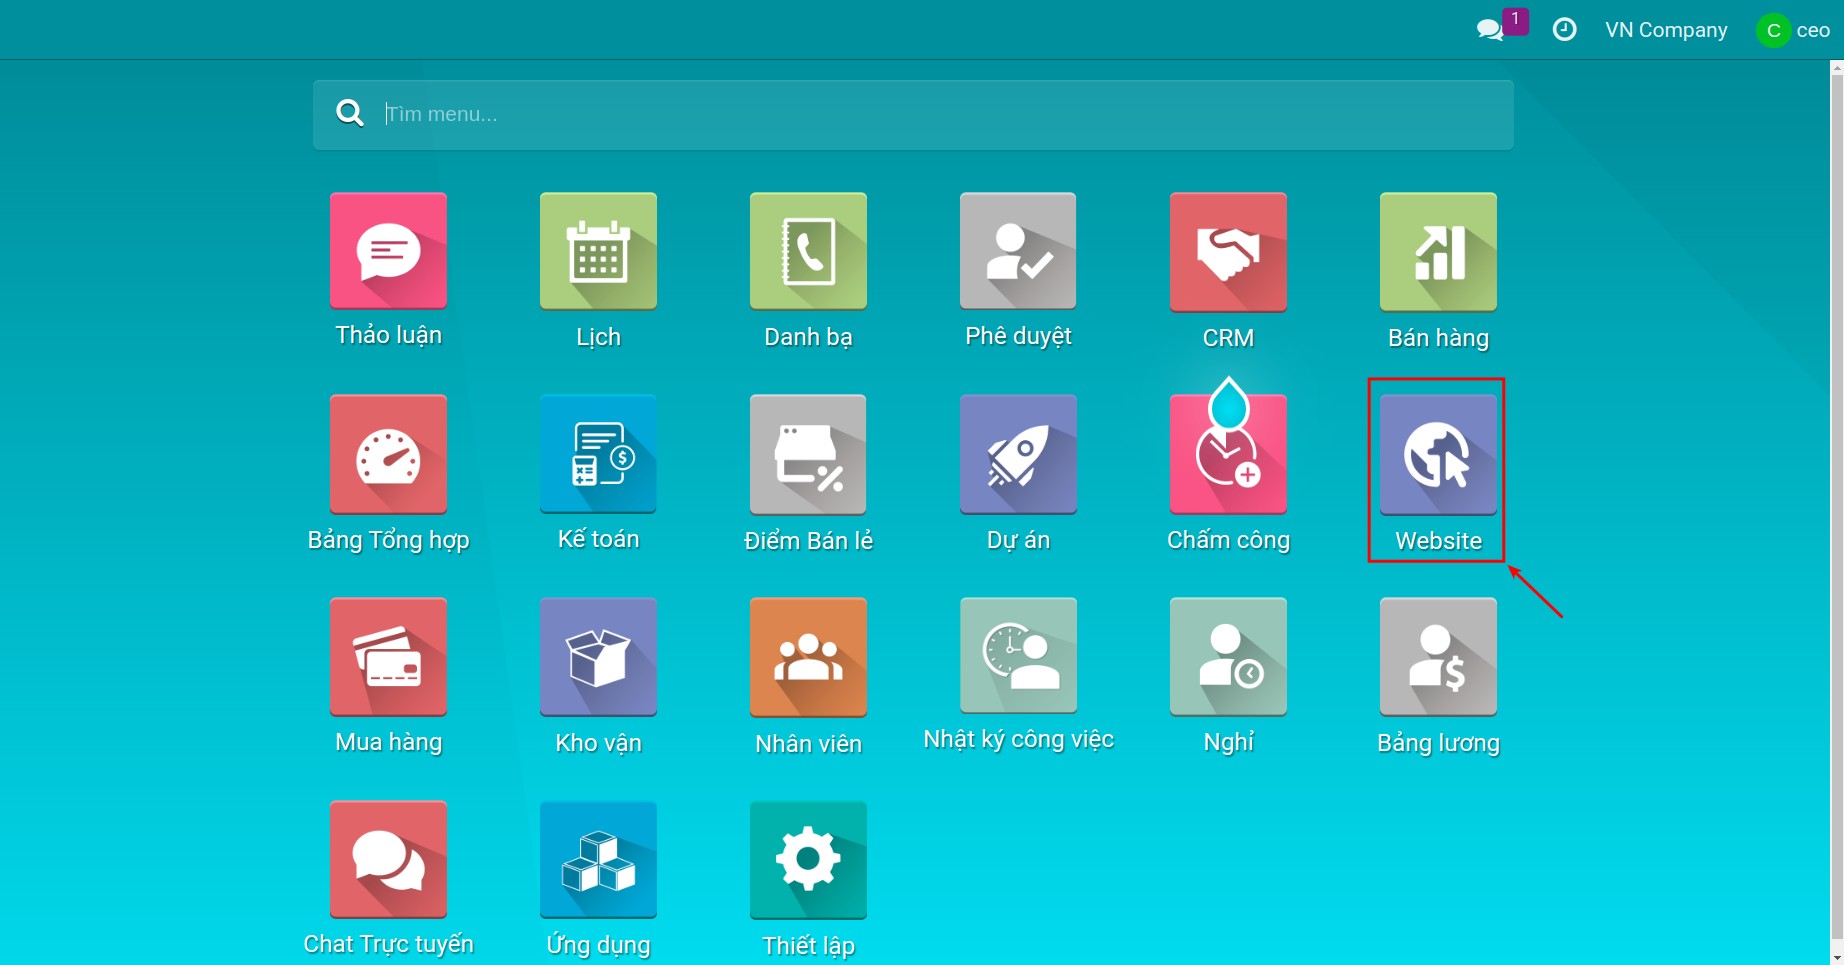Launch the Dự án project app

tap(1018, 454)
